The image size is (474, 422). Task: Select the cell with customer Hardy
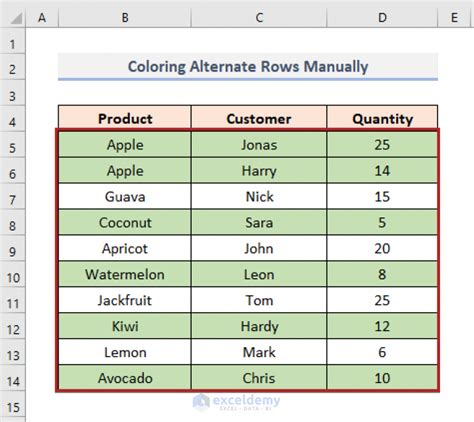tap(259, 326)
